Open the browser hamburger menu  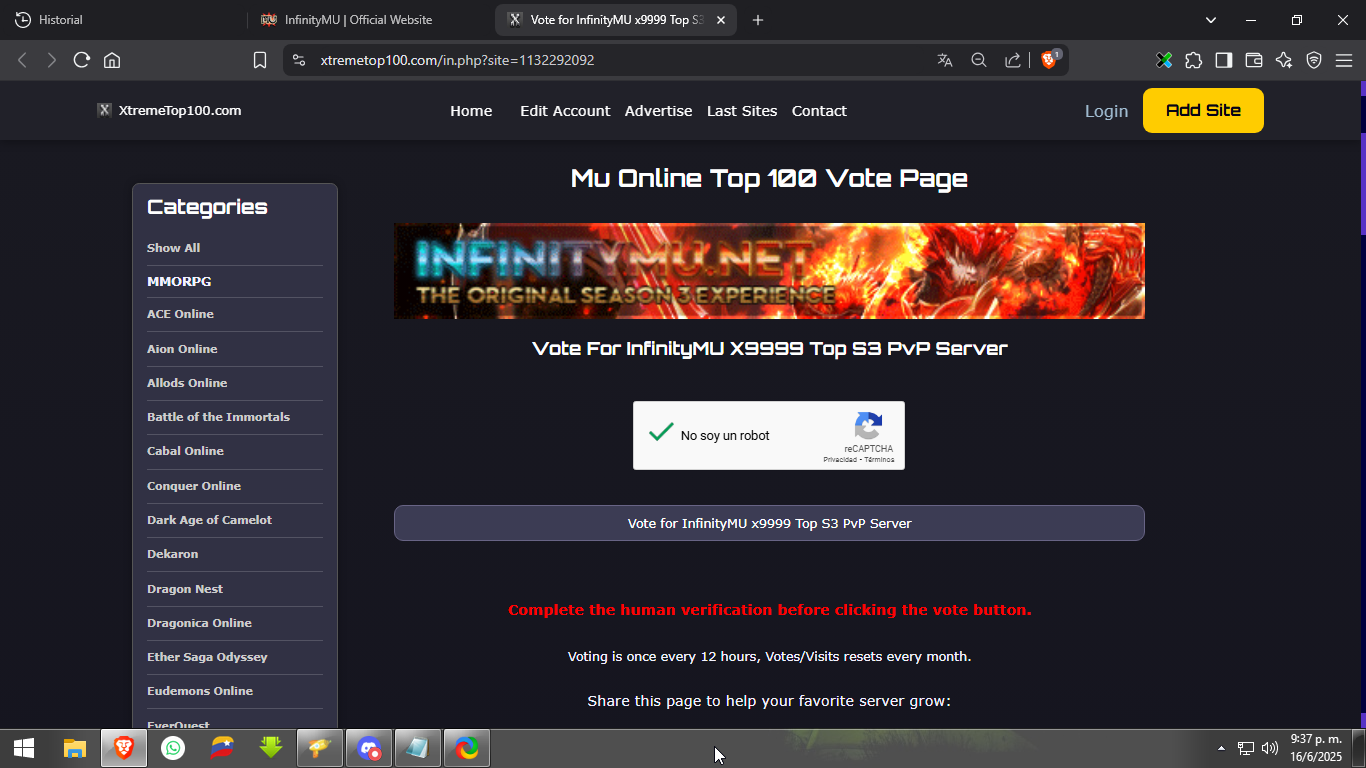click(x=1343, y=60)
